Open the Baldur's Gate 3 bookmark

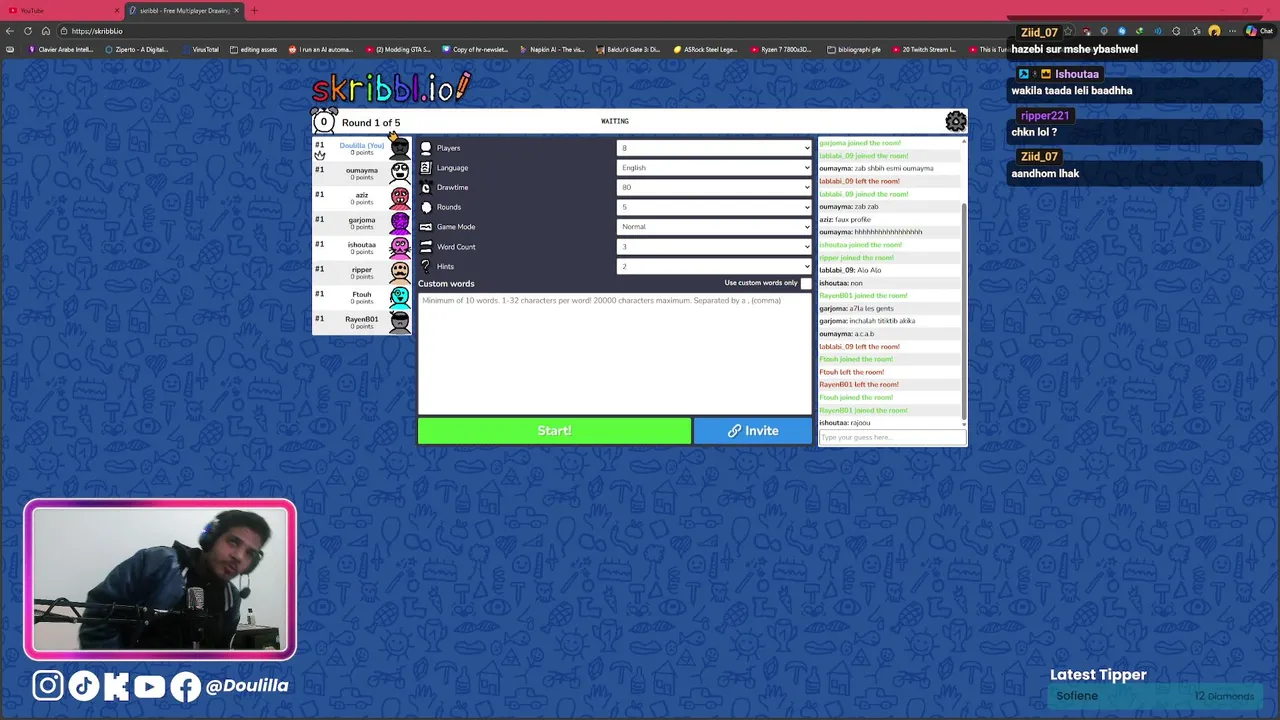pos(628,49)
